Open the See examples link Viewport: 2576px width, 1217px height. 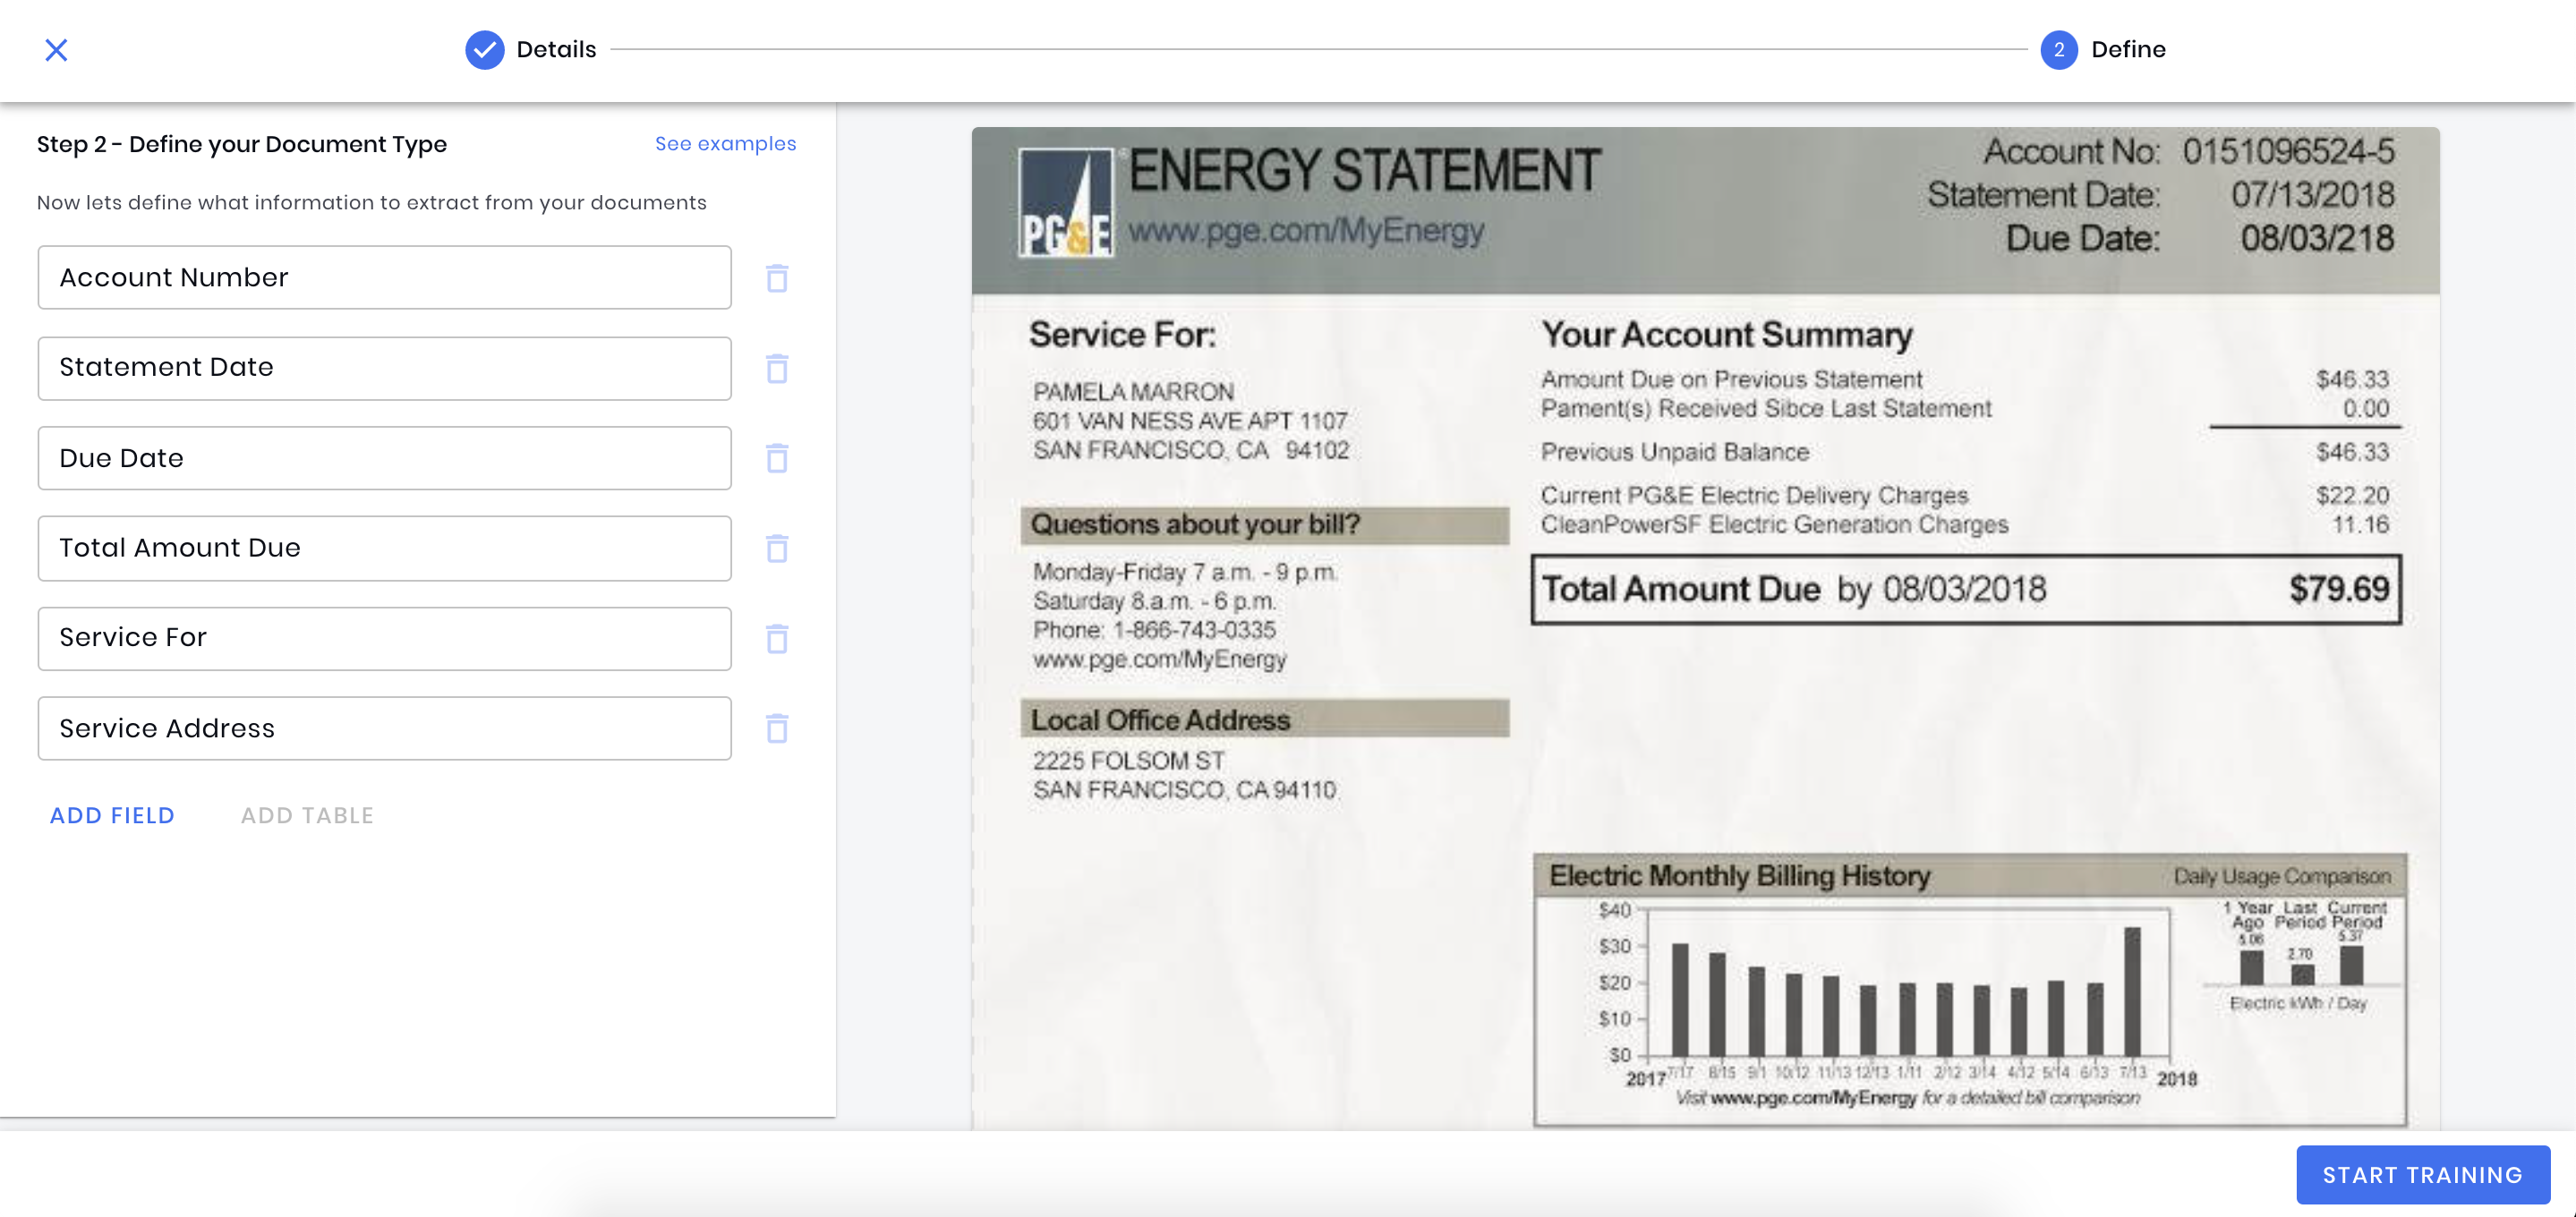725,144
